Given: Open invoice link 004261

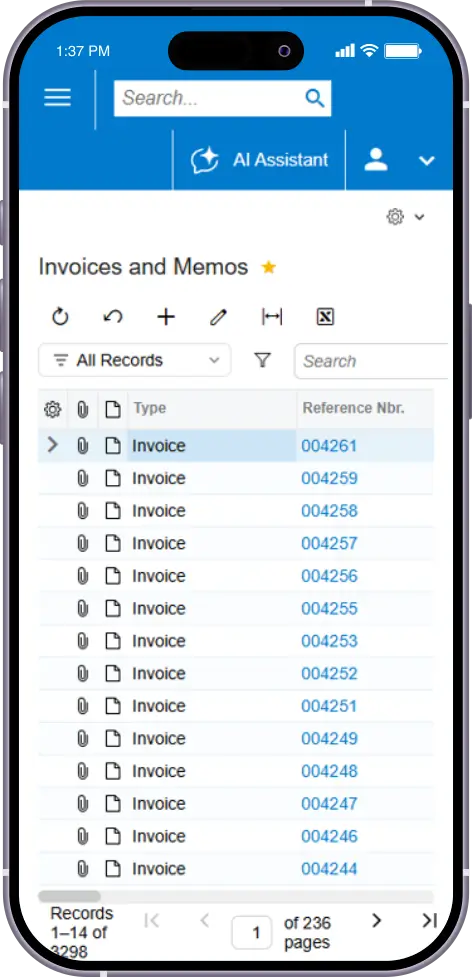Looking at the screenshot, I should pos(329,446).
